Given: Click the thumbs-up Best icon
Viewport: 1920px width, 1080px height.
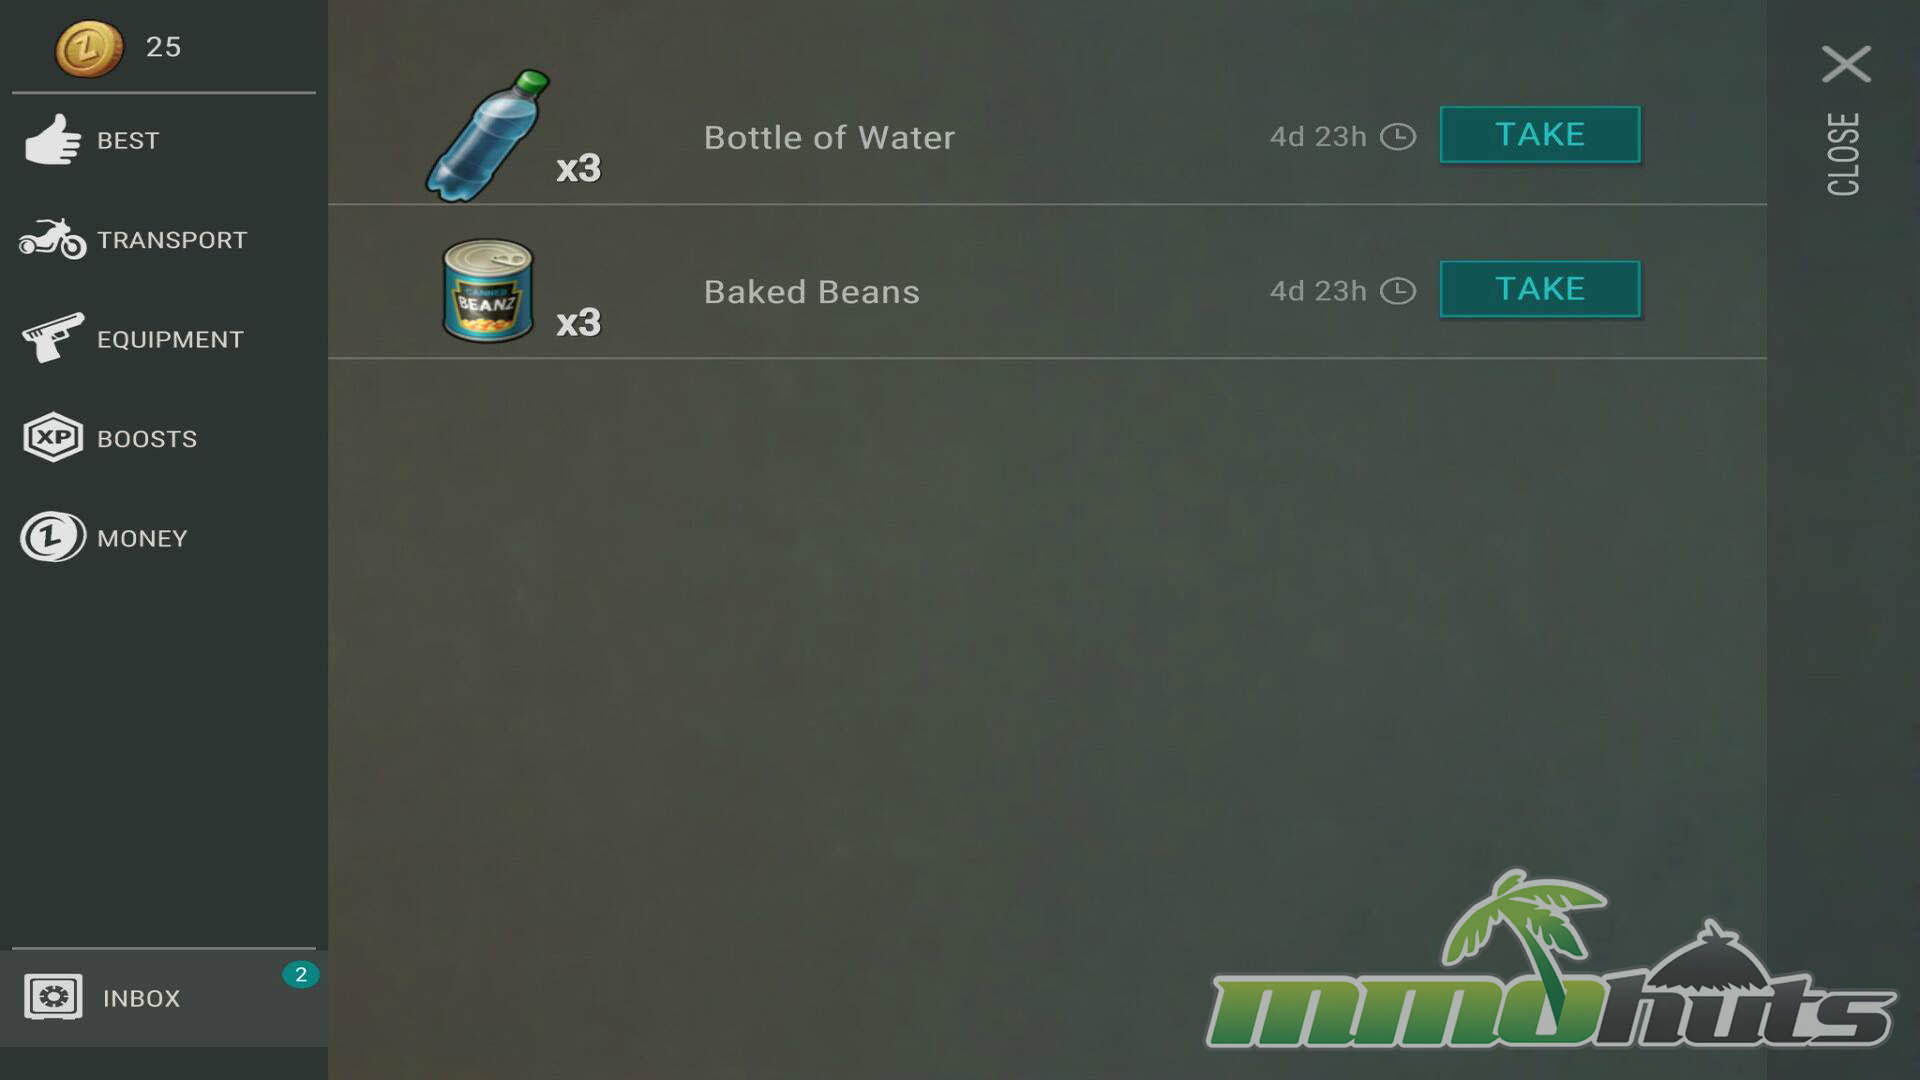Looking at the screenshot, I should (53, 139).
